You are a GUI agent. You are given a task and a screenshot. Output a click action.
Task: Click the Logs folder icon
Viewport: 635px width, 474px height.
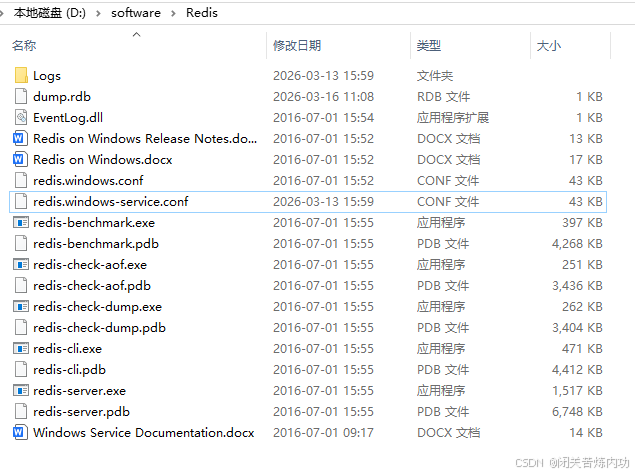coord(21,75)
